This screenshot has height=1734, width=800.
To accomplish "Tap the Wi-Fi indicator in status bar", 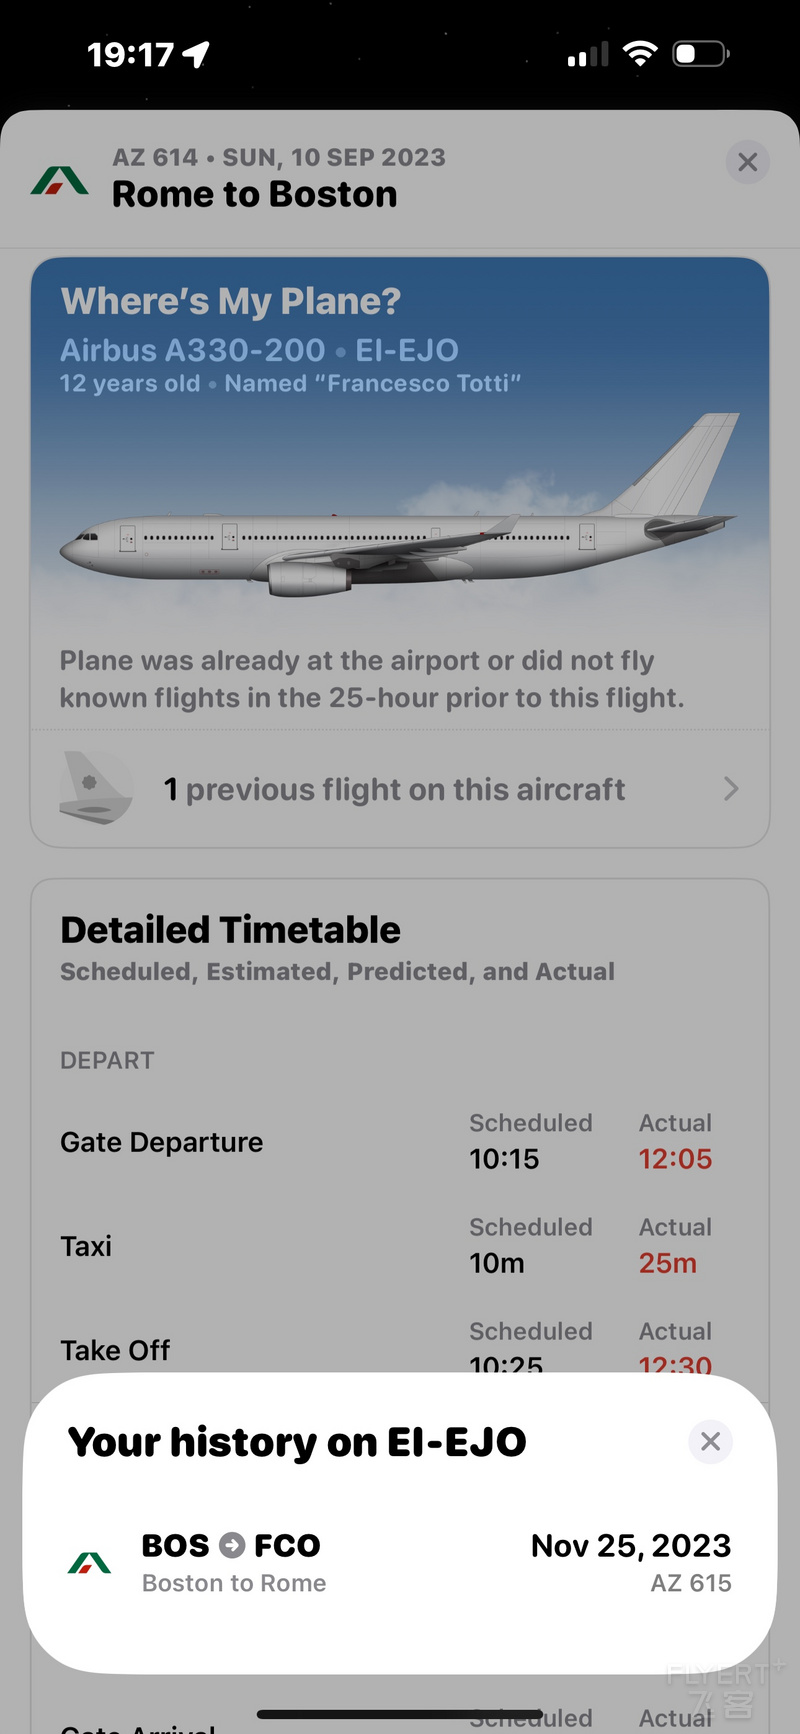I will click(x=640, y=53).
